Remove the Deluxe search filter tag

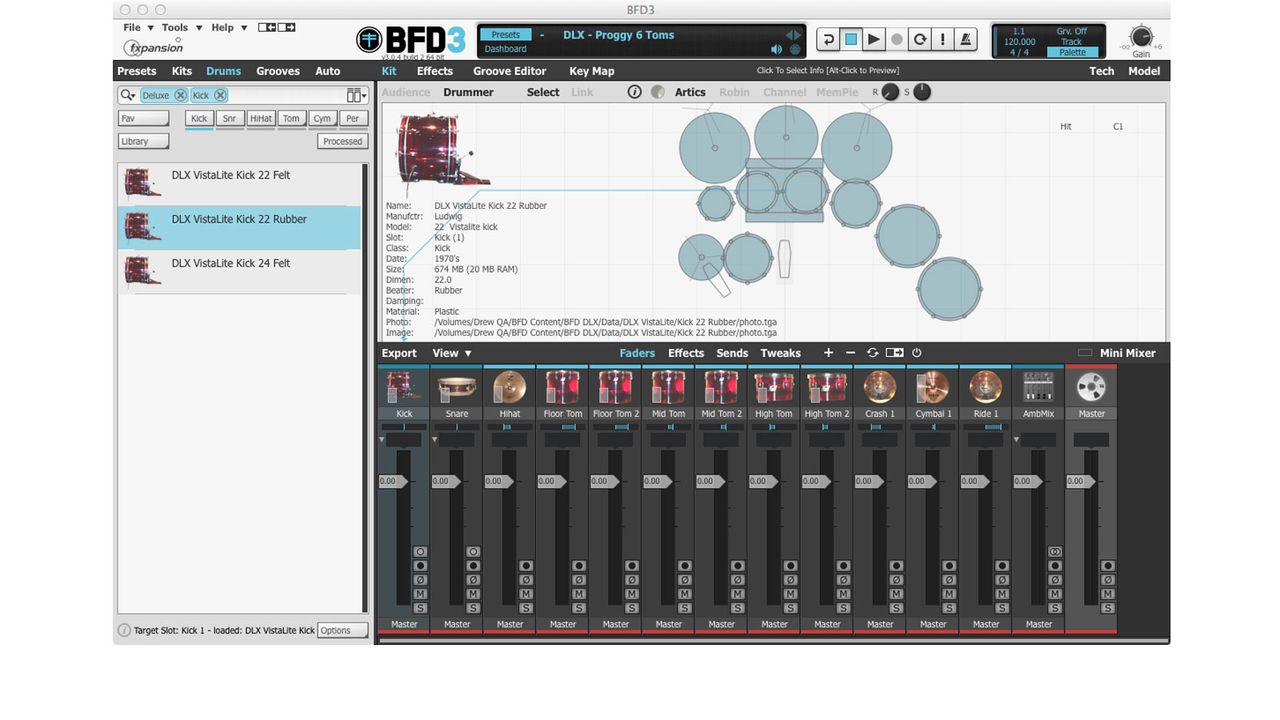(x=180, y=95)
